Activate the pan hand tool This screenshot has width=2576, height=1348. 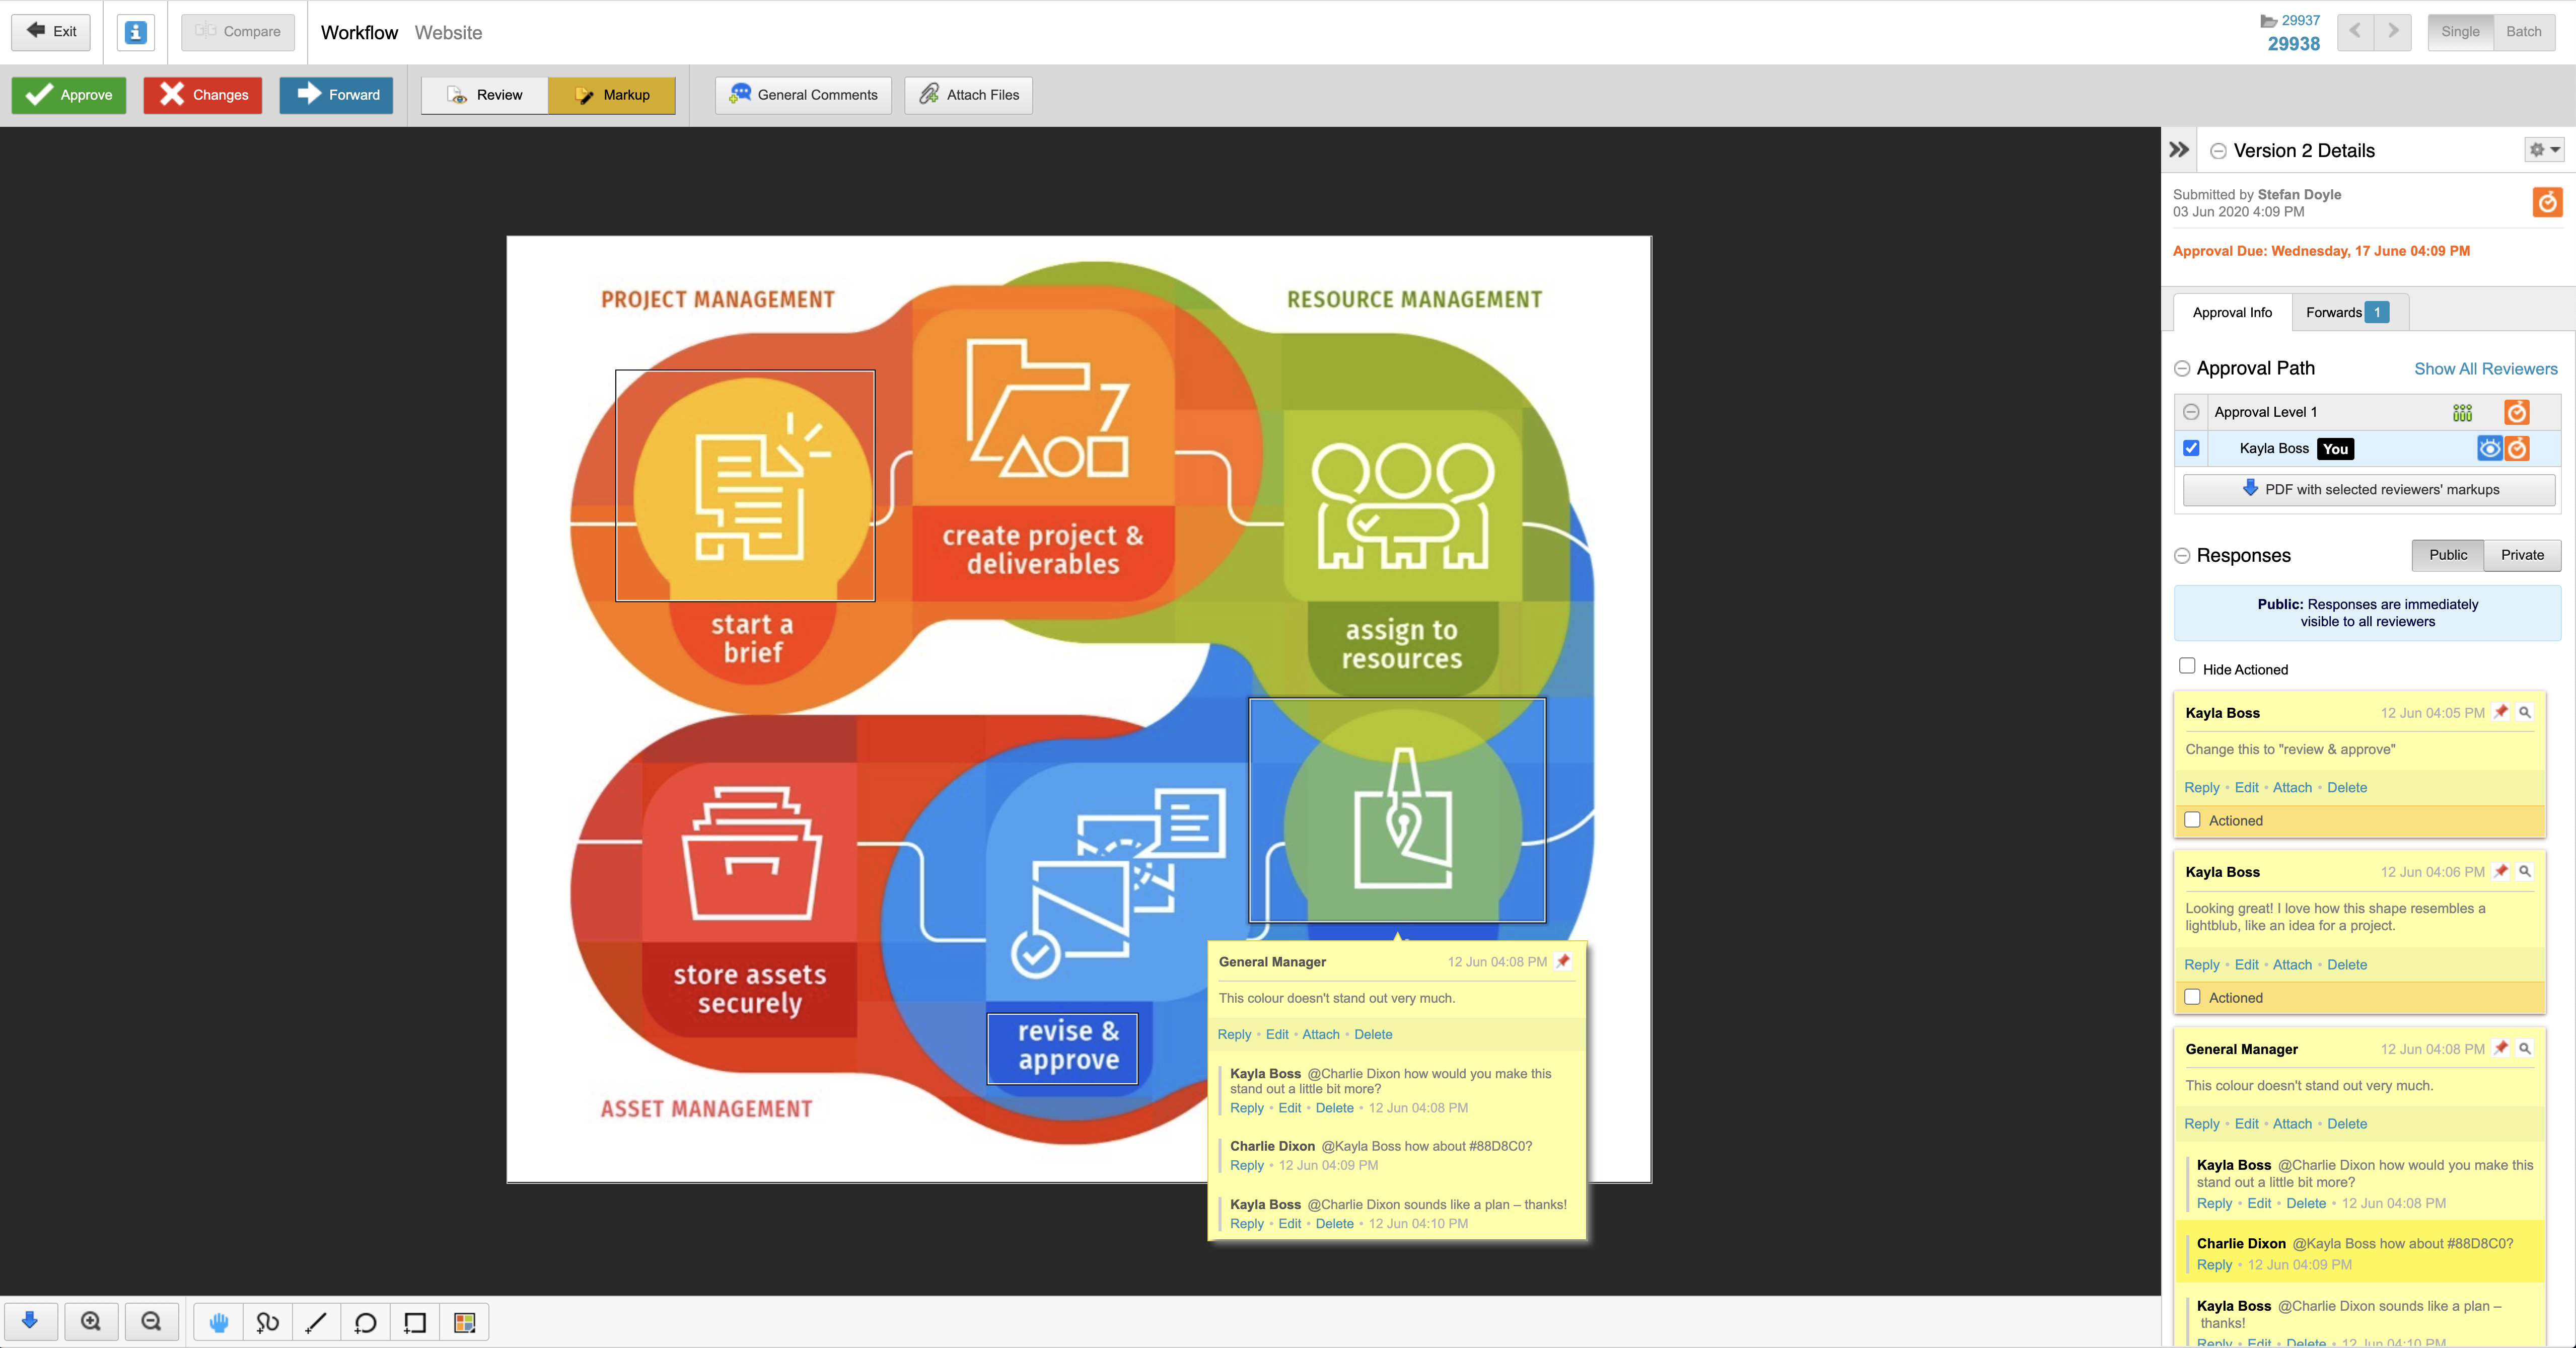point(219,1322)
